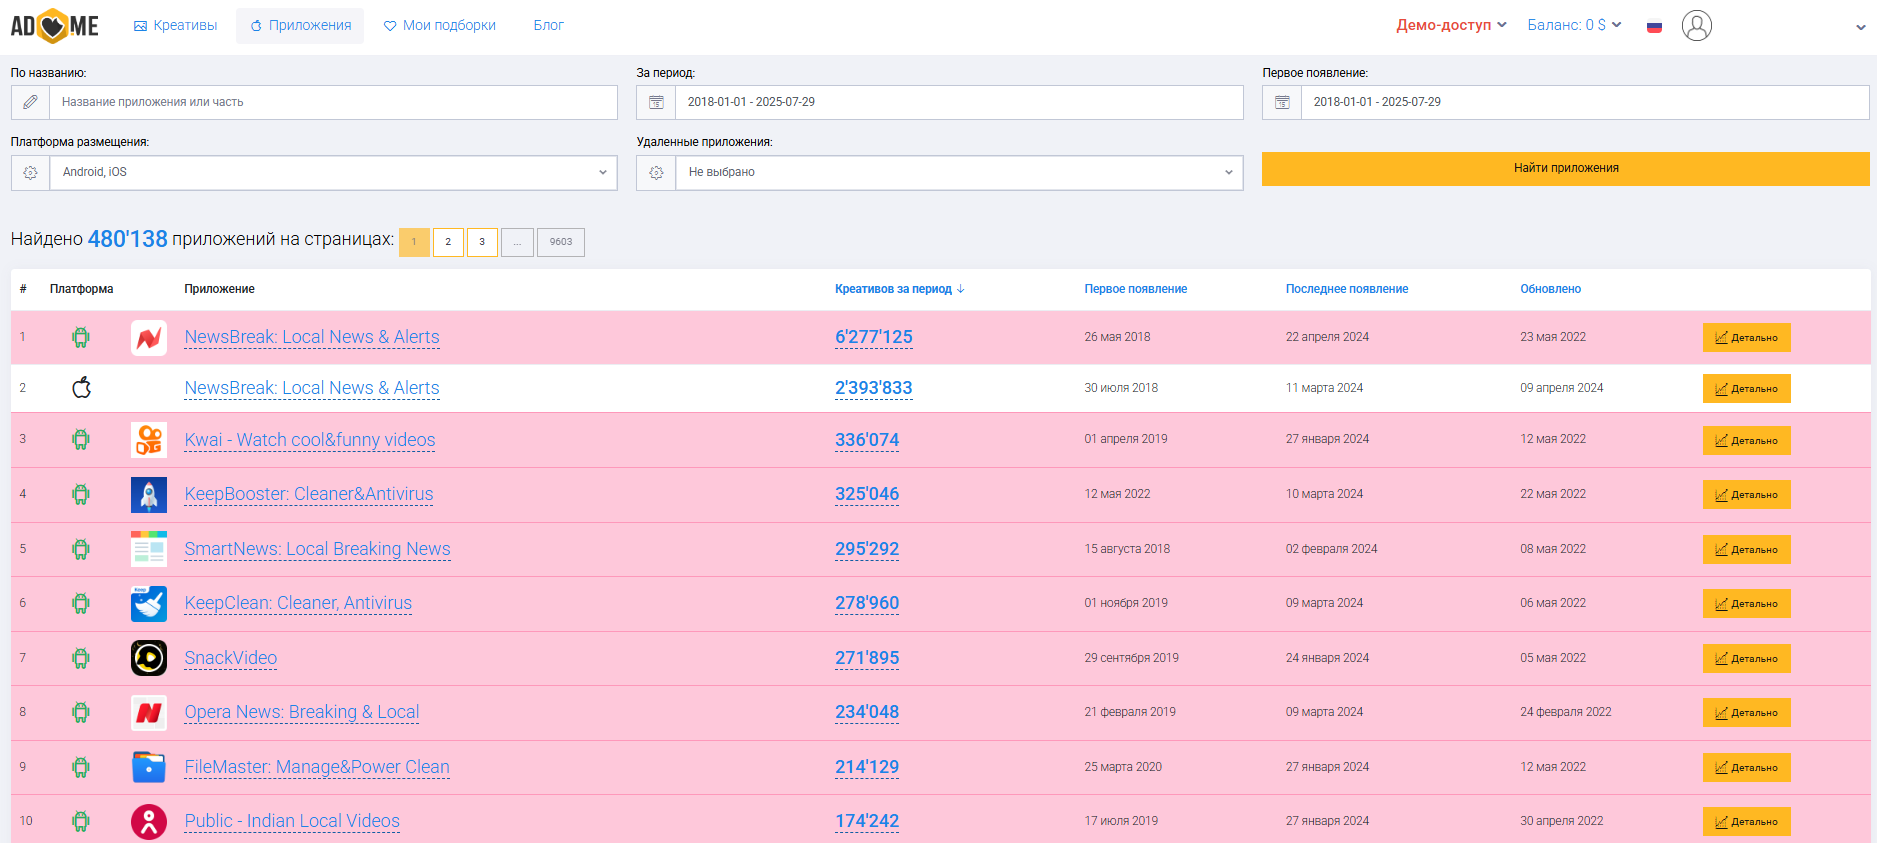Open KeepBooster: Cleaner&Antivirus link
This screenshot has height=843, width=1877.
tap(309, 494)
